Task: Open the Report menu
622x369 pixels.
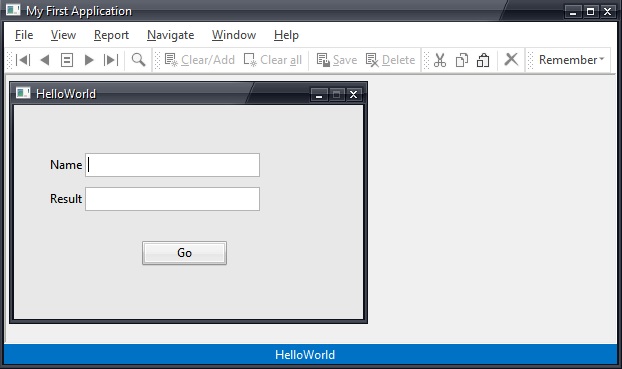Action: [x=111, y=35]
